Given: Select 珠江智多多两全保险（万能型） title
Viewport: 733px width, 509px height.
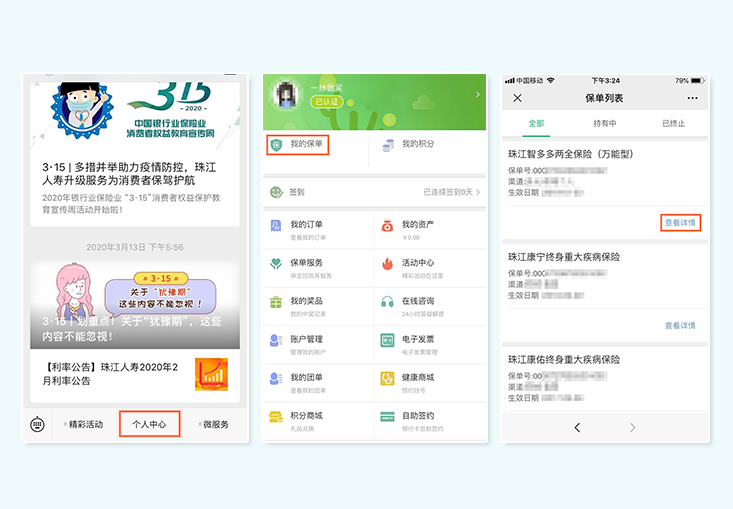Looking at the screenshot, I should click(x=571, y=154).
